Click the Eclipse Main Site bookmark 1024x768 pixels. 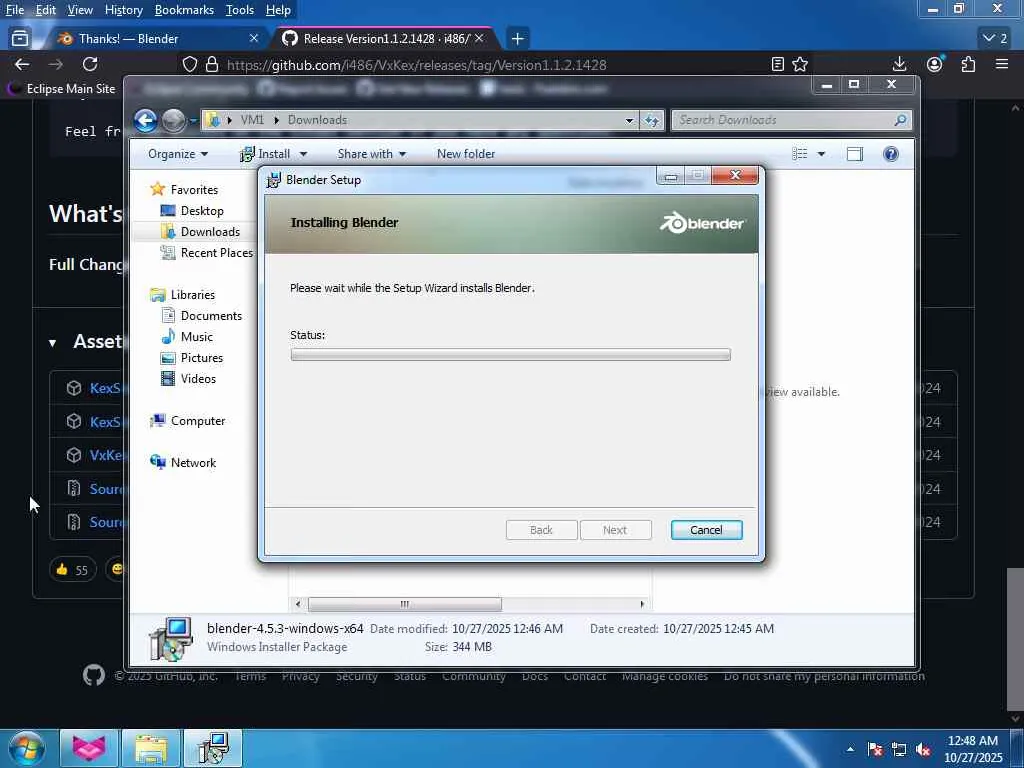pyautogui.click(x=61, y=88)
